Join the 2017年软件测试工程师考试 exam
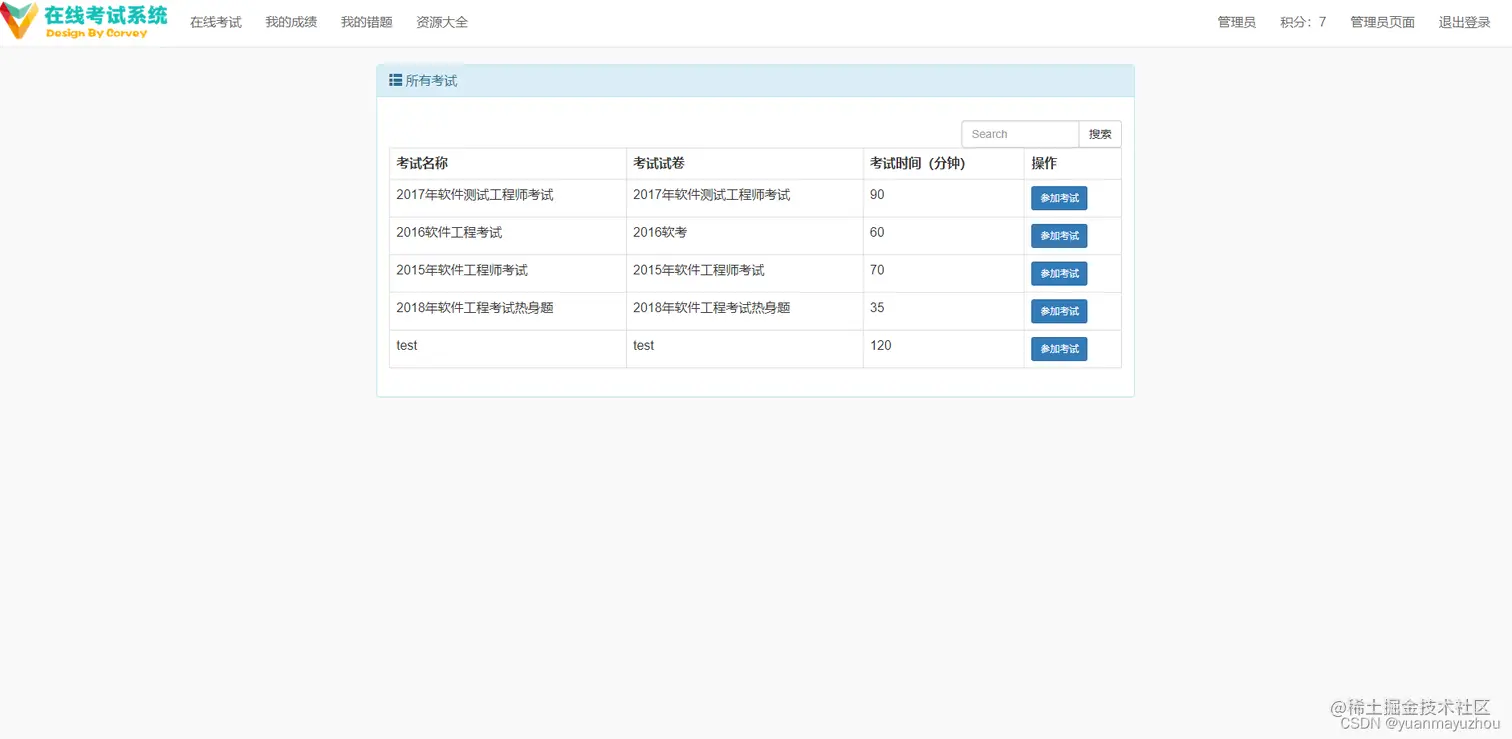Screen dimensions: 1512x739 (1059, 198)
